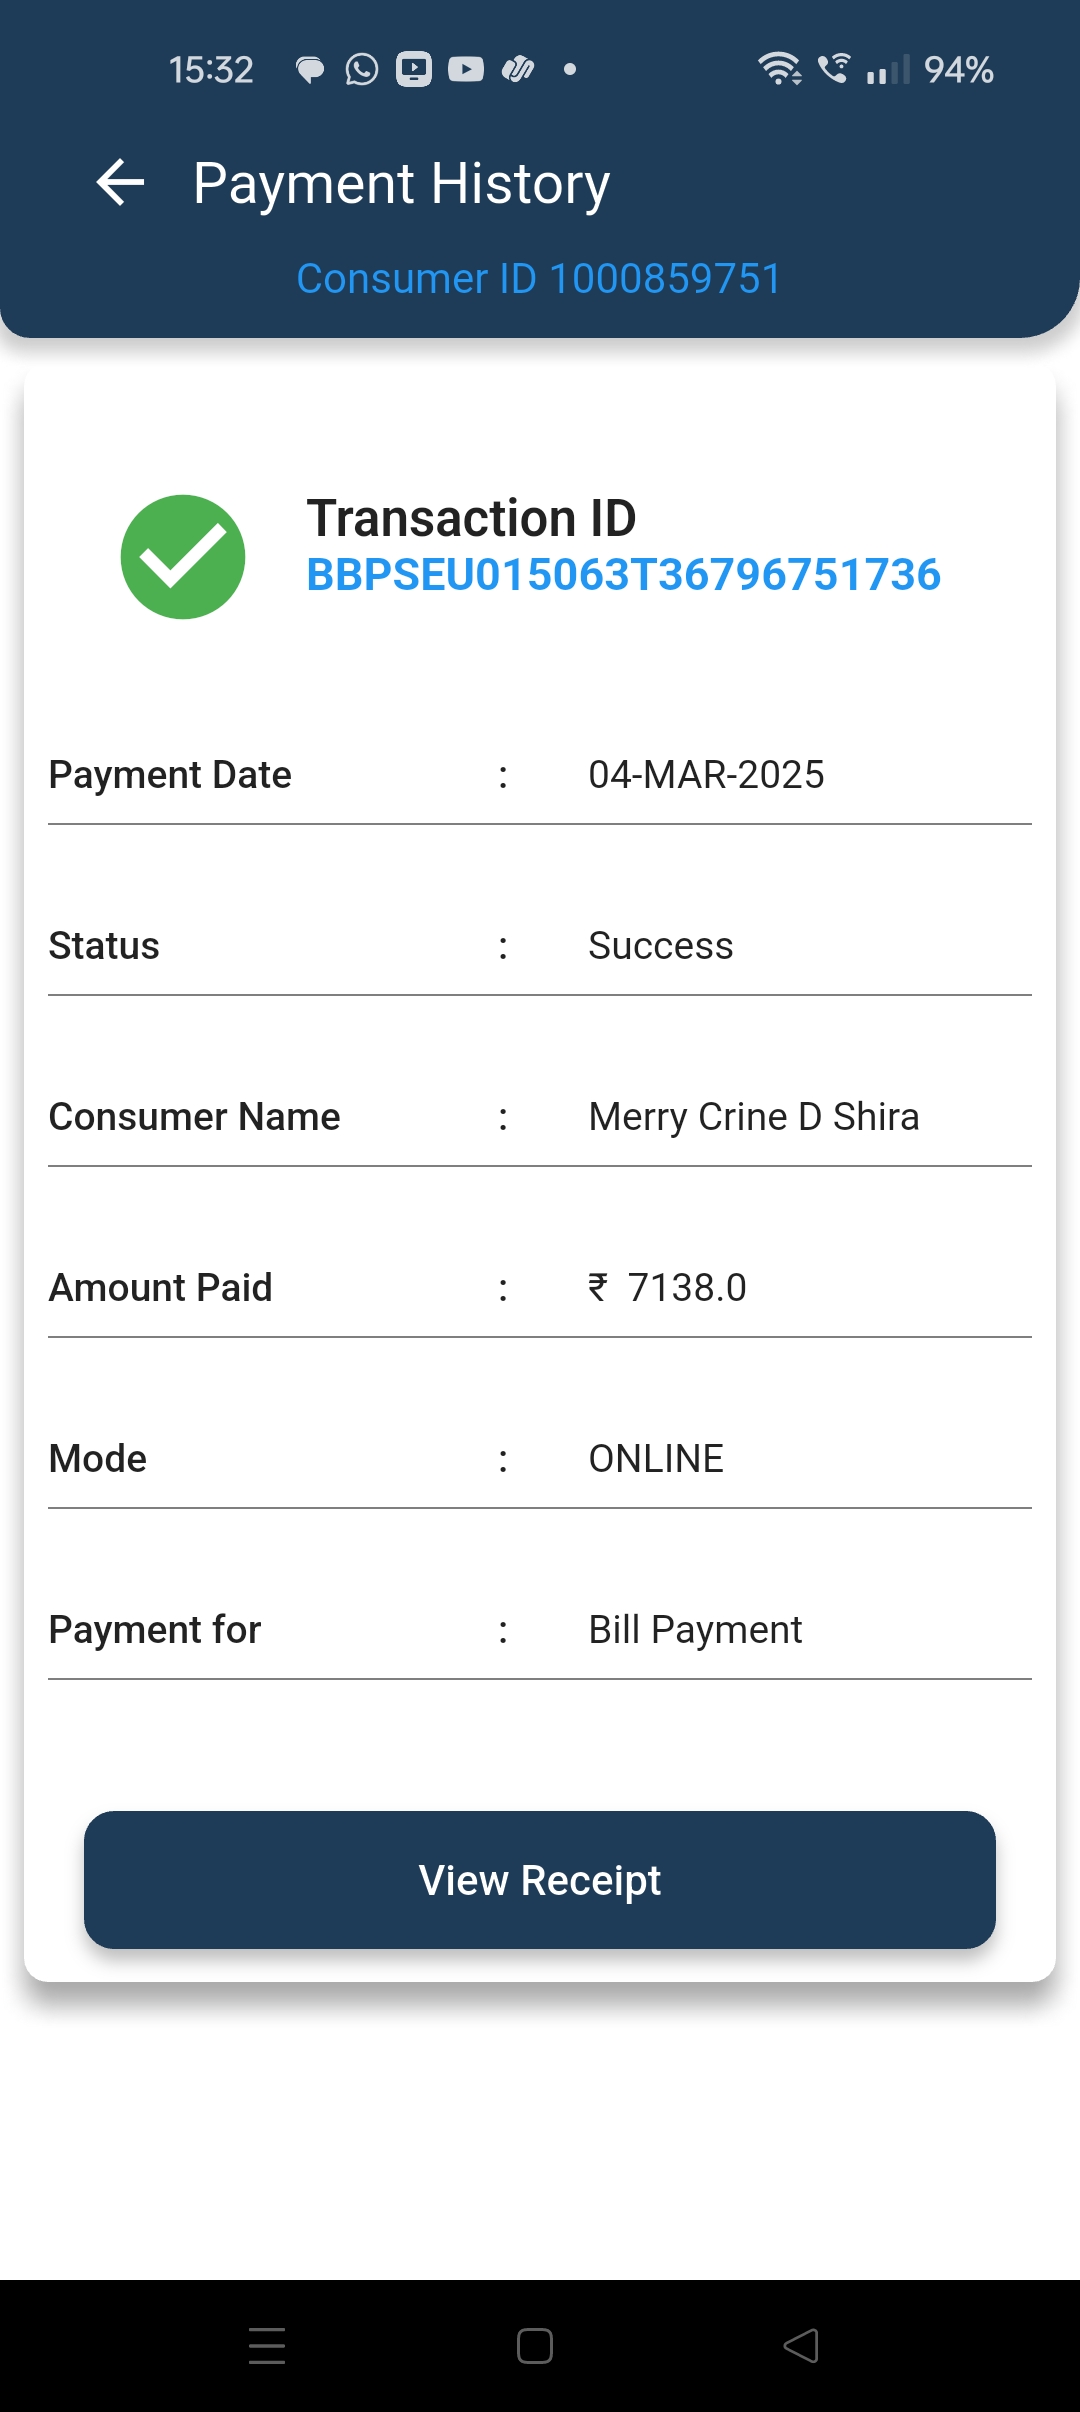Tap the back arrow in the header
Screen dimensions: 1080x2412
[x=121, y=183]
